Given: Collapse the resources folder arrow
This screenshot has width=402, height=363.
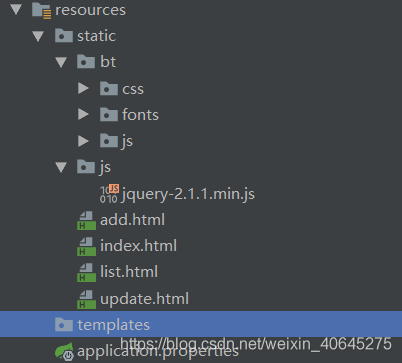Looking at the screenshot, I should (x=16, y=9).
